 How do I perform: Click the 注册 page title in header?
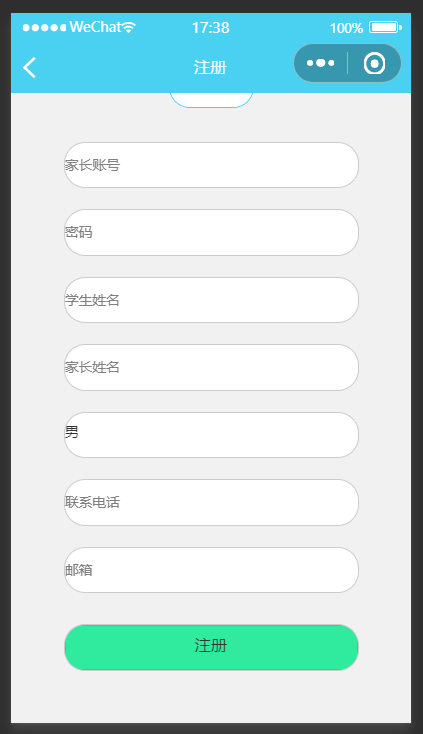point(211,67)
